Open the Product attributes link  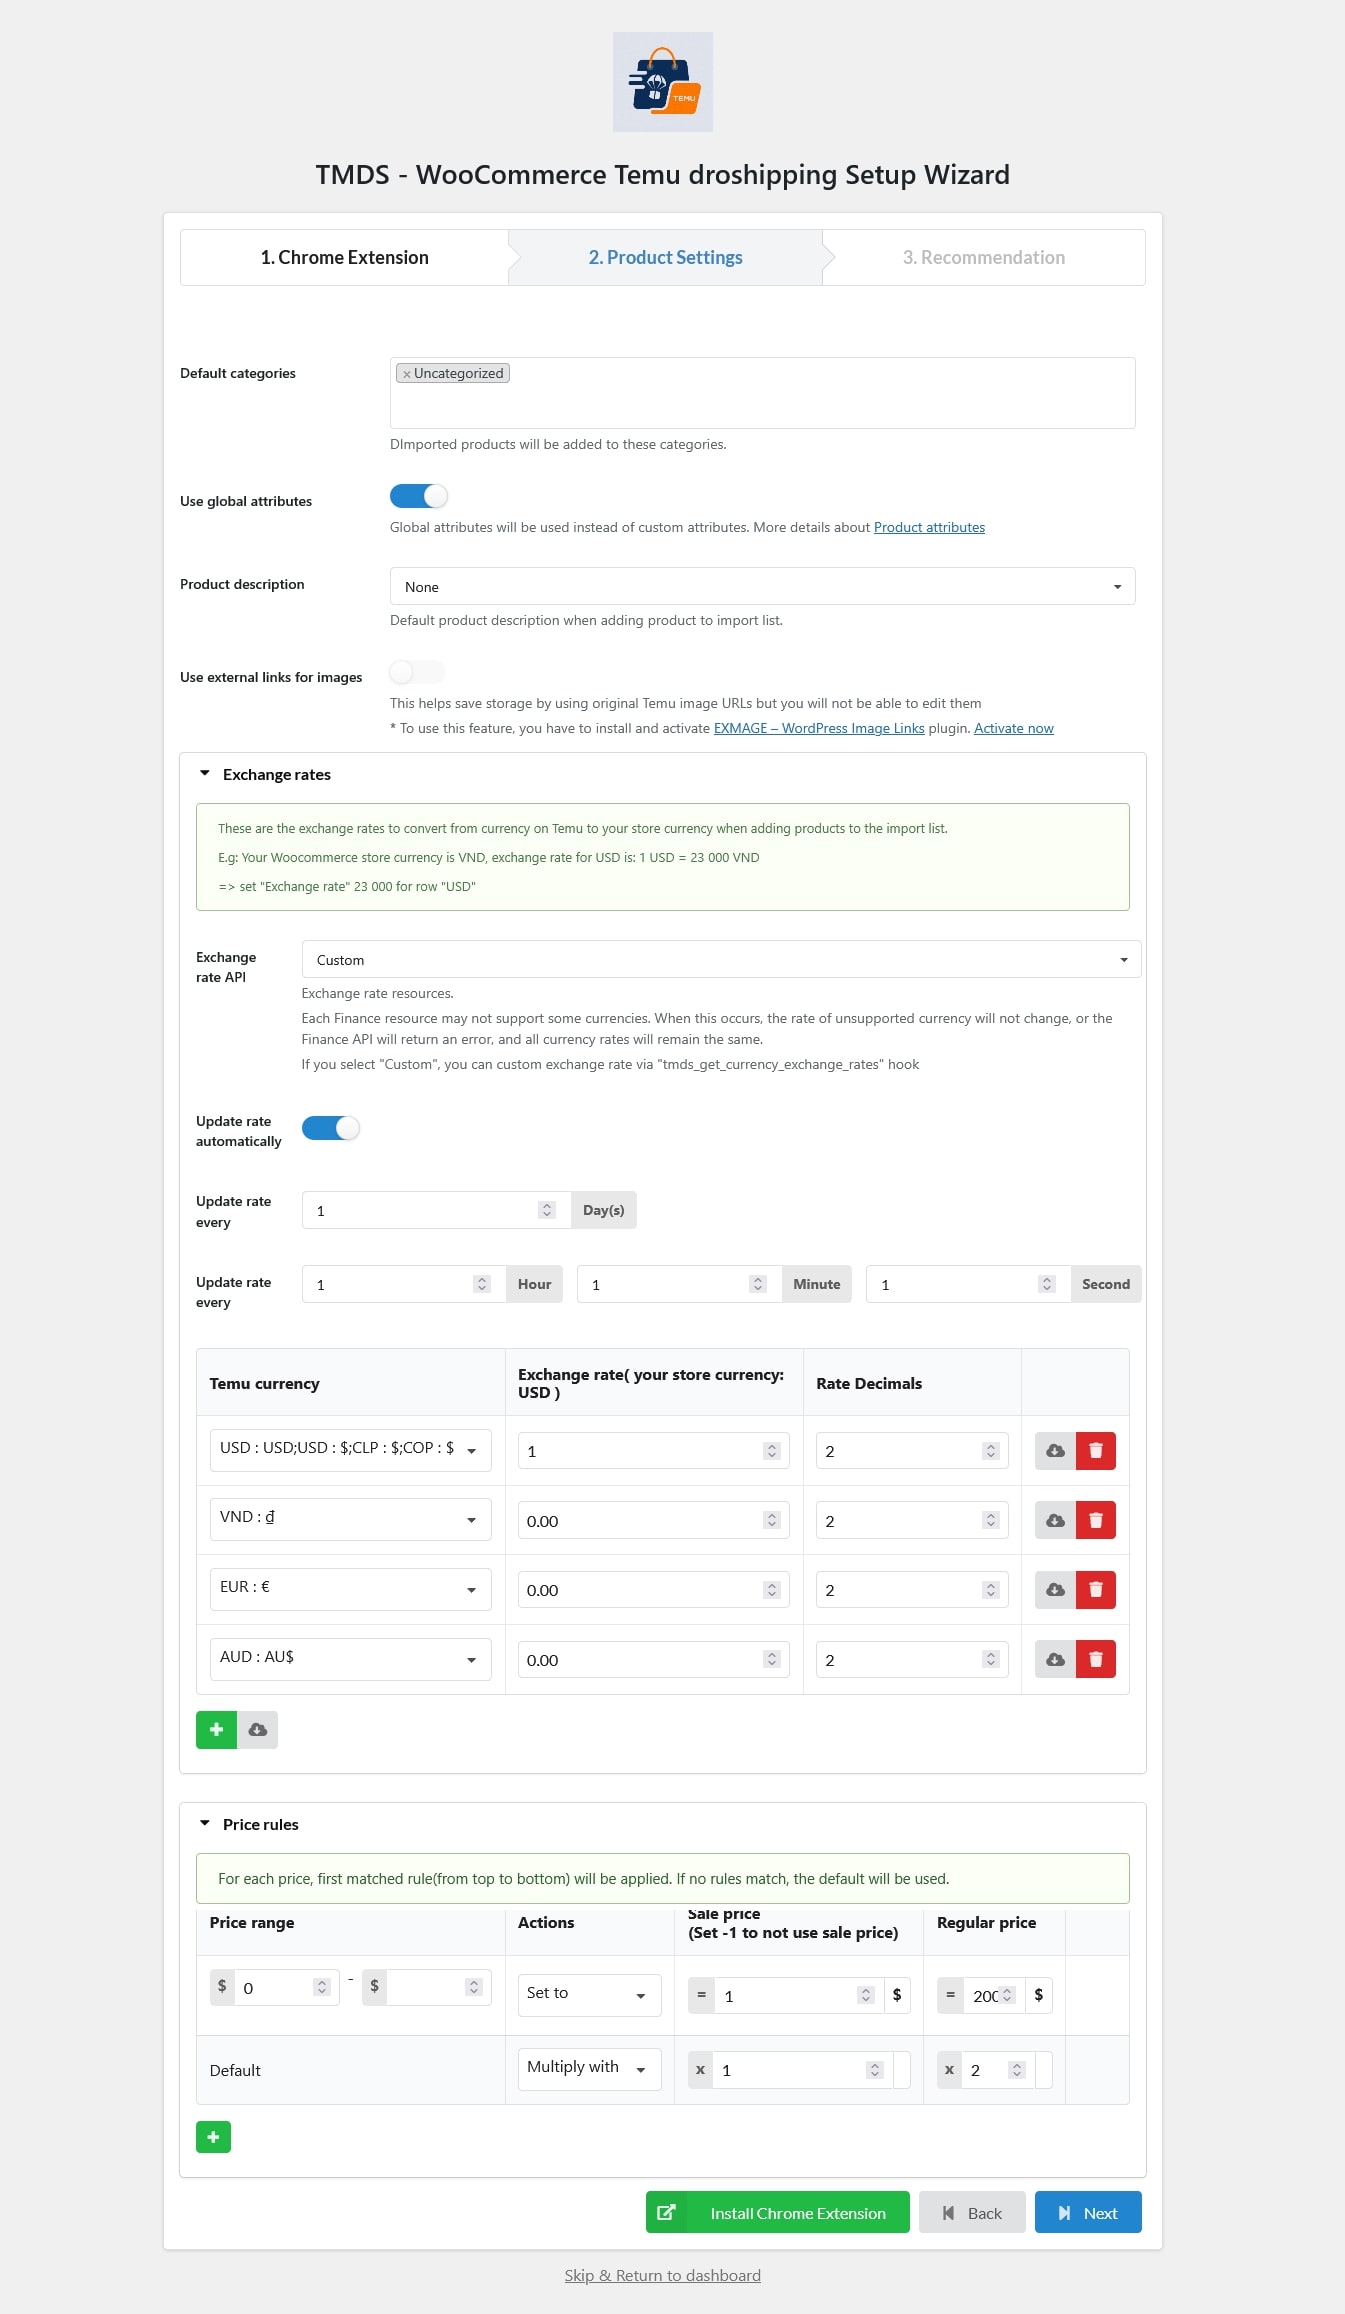[929, 528]
